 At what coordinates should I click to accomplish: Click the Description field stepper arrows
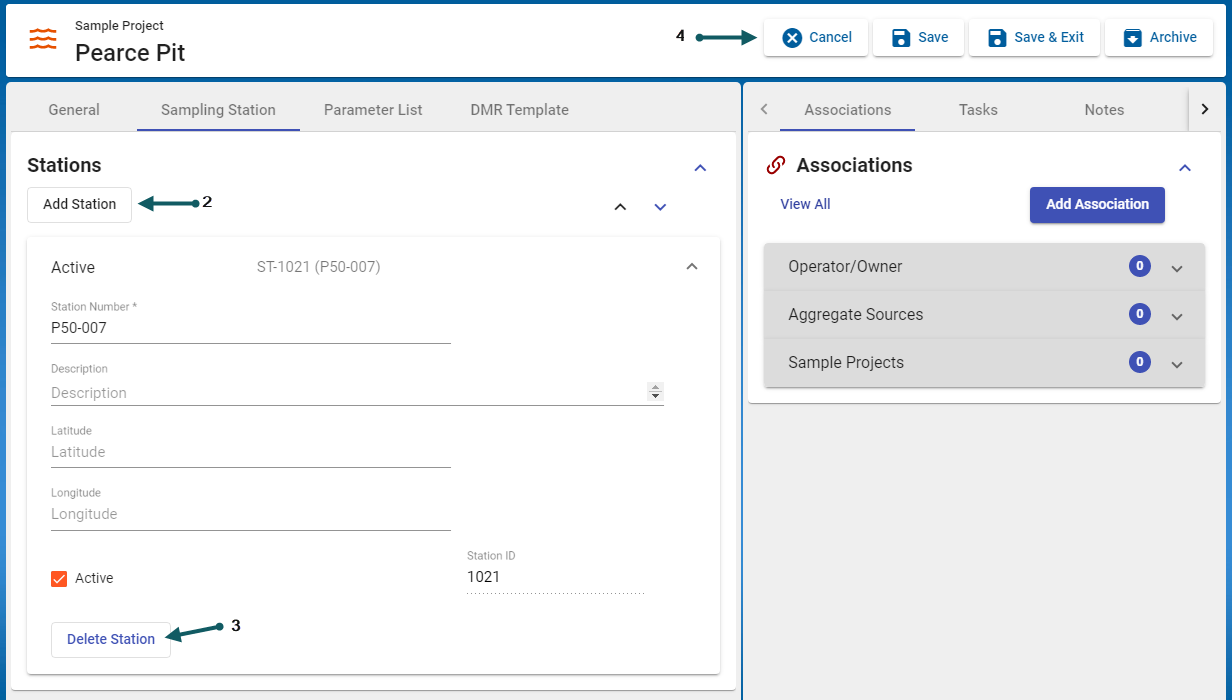pos(656,392)
